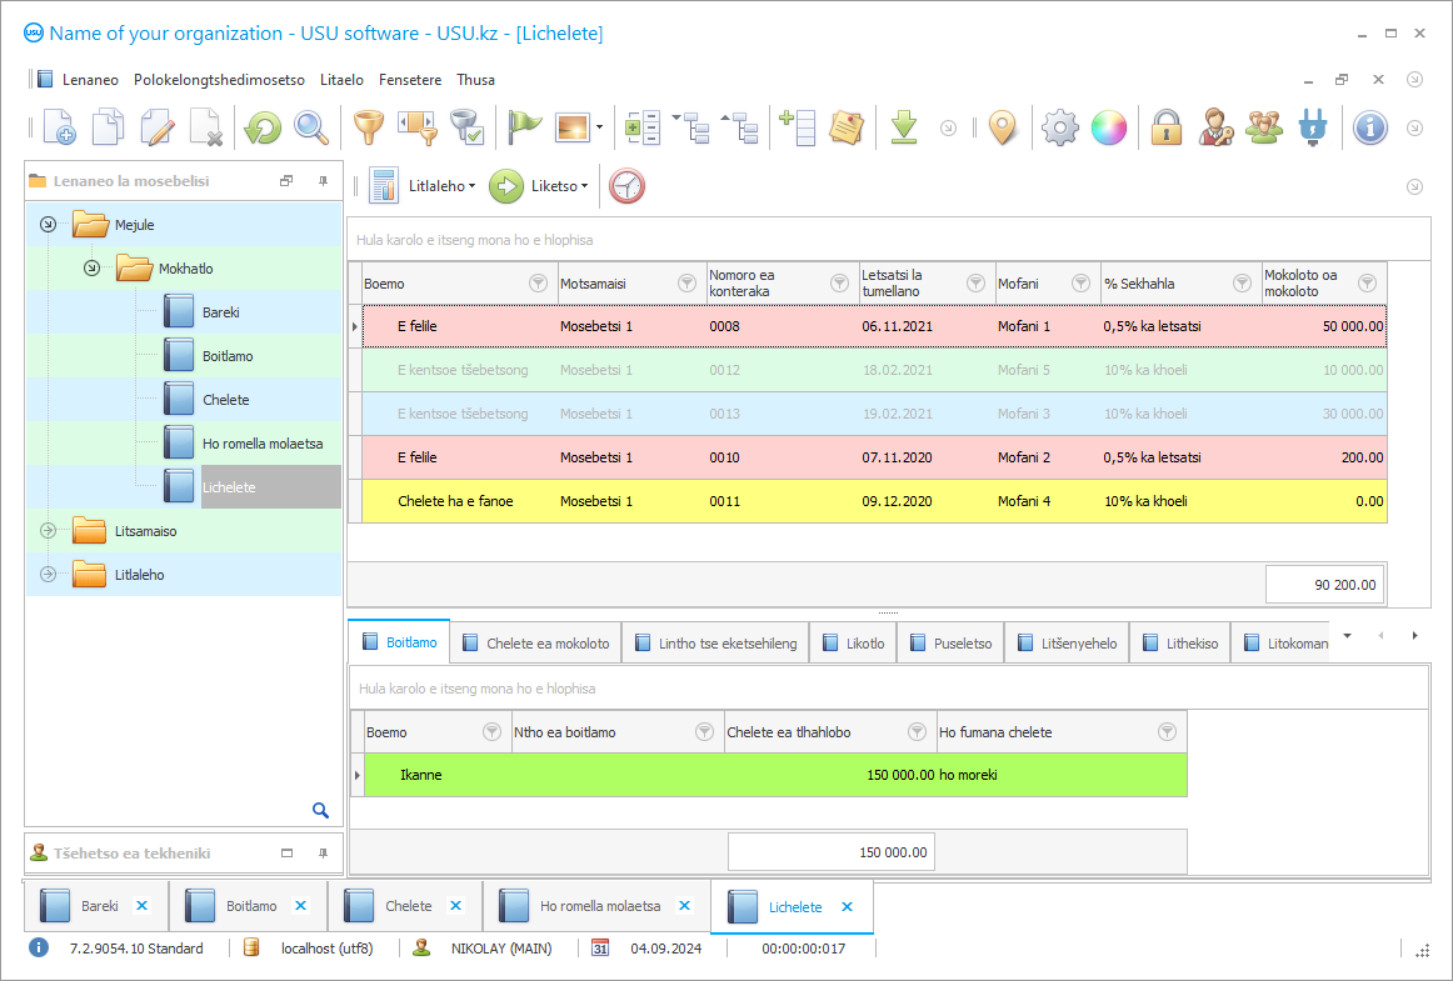The height and width of the screenshot is (981, 1453).
Task: Click the red clock icon
Action: coord(627,186)
